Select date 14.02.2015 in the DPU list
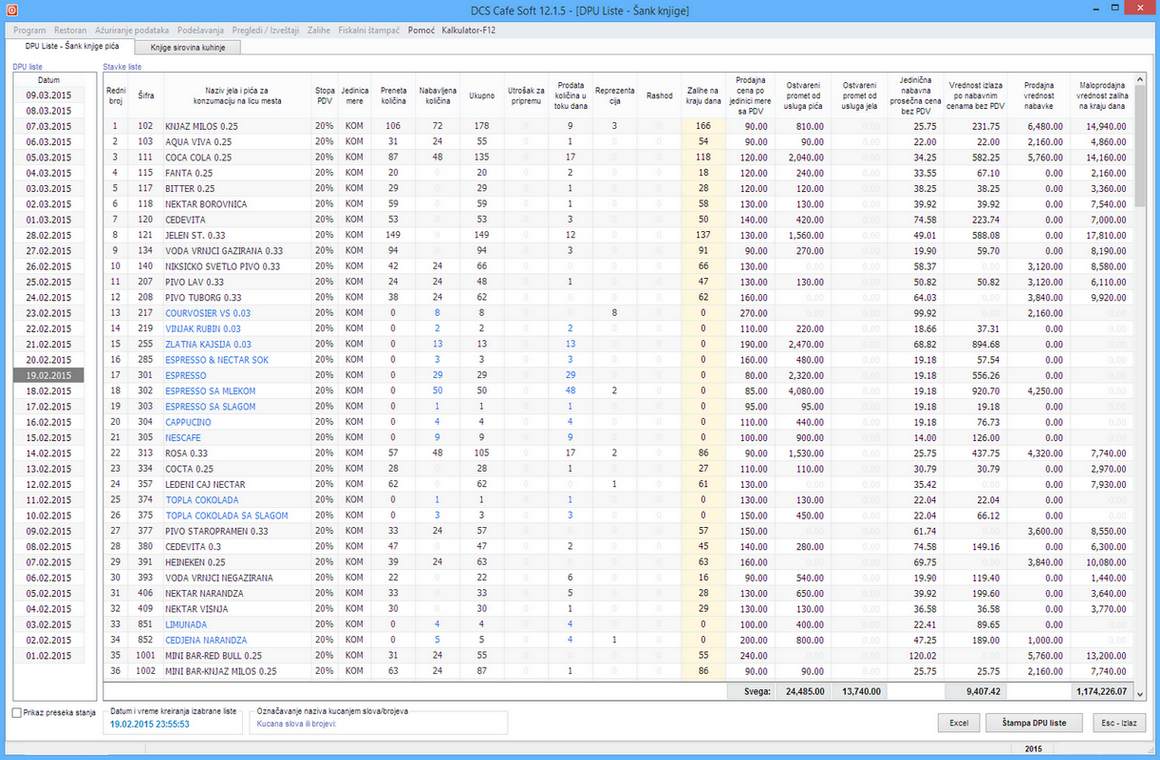This screenshot has width=1160, height=760. [x=48, y=453]
